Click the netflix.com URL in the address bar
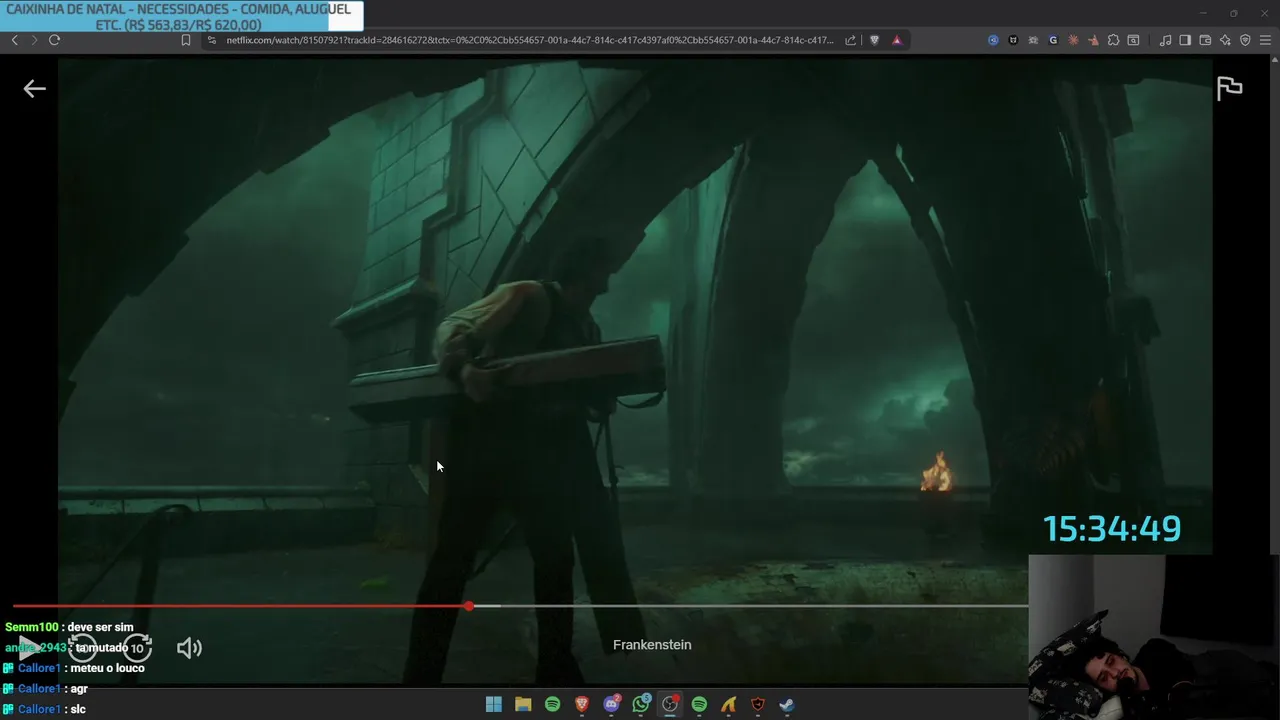The width and height of the screenshot is (1280, 720). pyautogui.click(x=530, y=40)
